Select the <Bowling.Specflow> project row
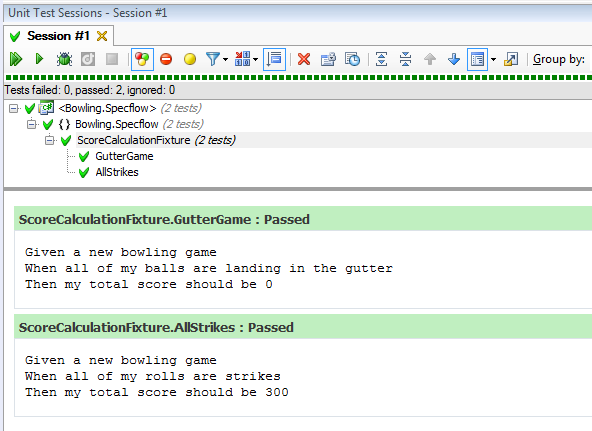The width and height of the screenshot is (592, 431). [x=130, y=108]
